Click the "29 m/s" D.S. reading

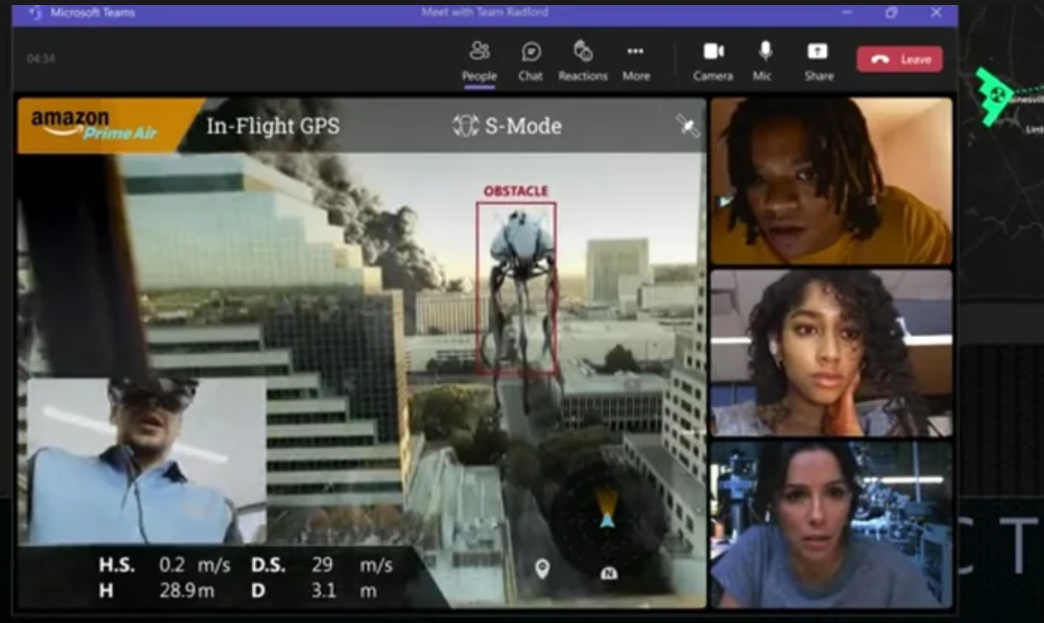(x=352, y=565)
